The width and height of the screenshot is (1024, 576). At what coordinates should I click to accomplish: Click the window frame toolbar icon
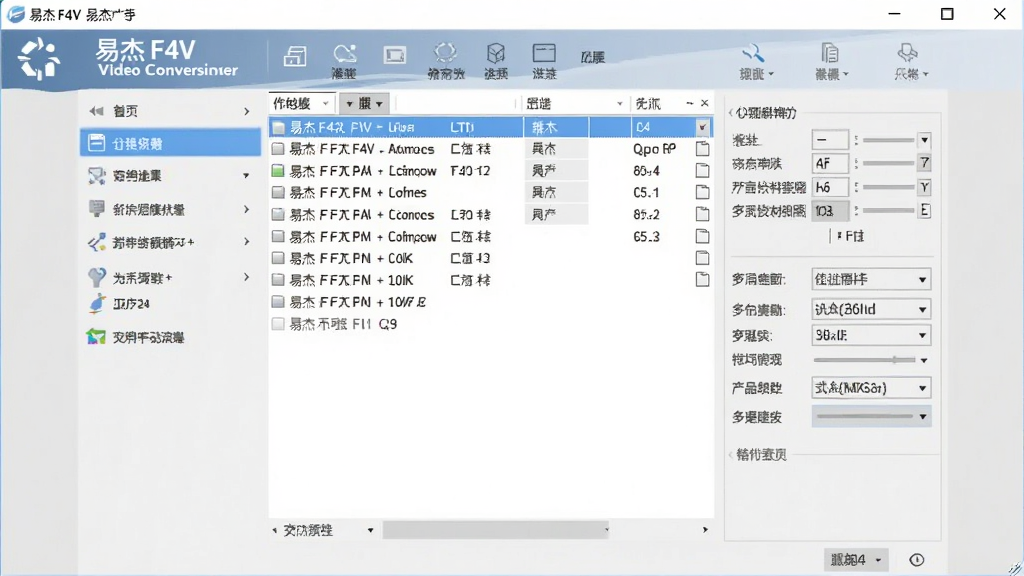(x=544, y=53)
